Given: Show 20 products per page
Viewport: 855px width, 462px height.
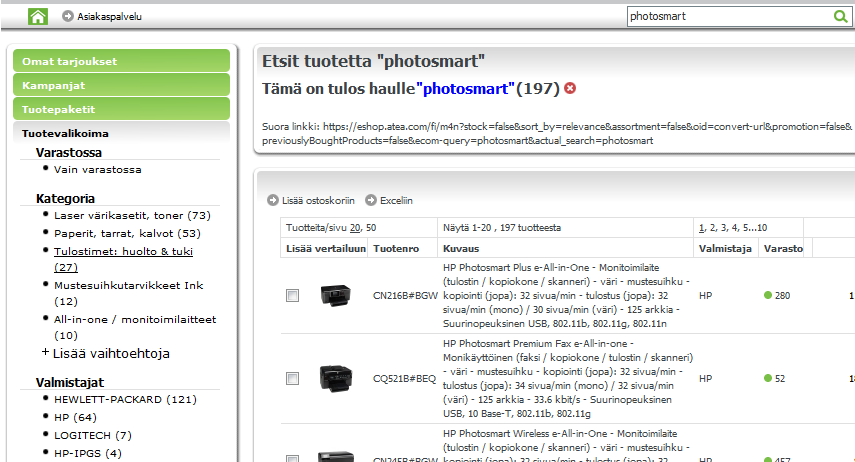Looking at the screenshot, I should (355, 227).
